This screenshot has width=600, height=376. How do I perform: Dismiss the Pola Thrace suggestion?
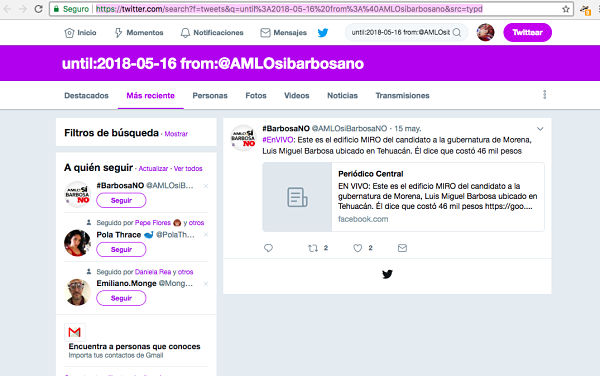click(x=206, y=235)
